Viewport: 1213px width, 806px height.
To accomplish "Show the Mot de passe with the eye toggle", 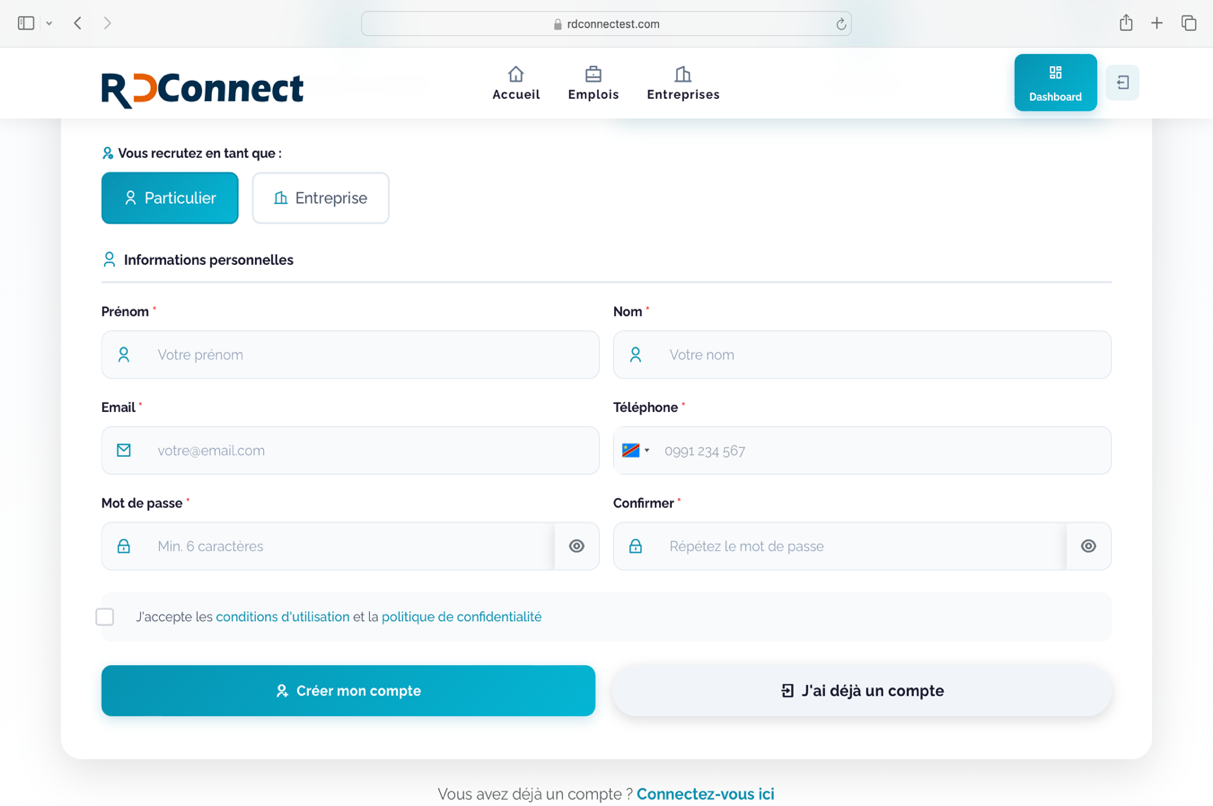I will 576,546.
